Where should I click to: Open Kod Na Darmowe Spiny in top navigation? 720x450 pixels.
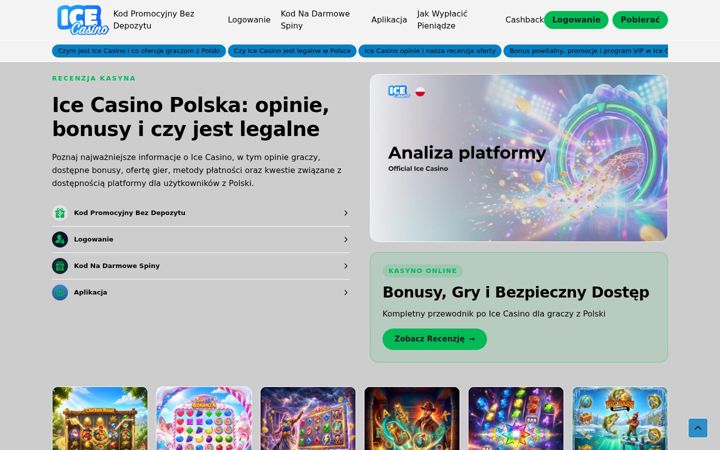315,20
